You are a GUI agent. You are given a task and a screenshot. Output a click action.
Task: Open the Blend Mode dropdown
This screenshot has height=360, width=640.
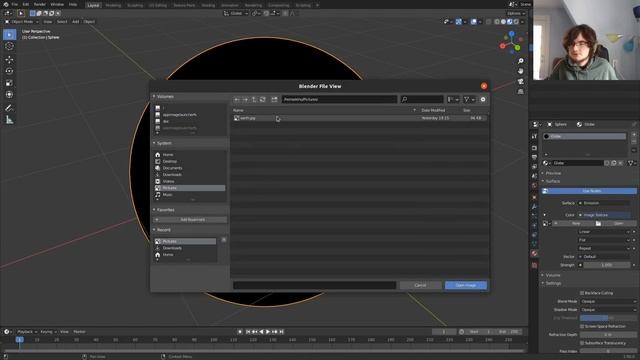608,301
